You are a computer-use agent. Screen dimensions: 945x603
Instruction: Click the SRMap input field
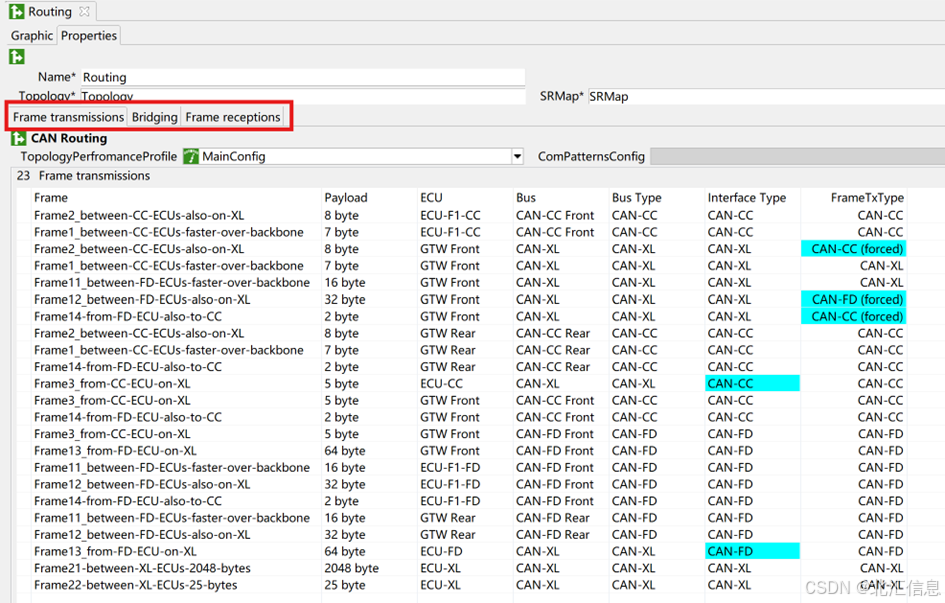point(766,96)
